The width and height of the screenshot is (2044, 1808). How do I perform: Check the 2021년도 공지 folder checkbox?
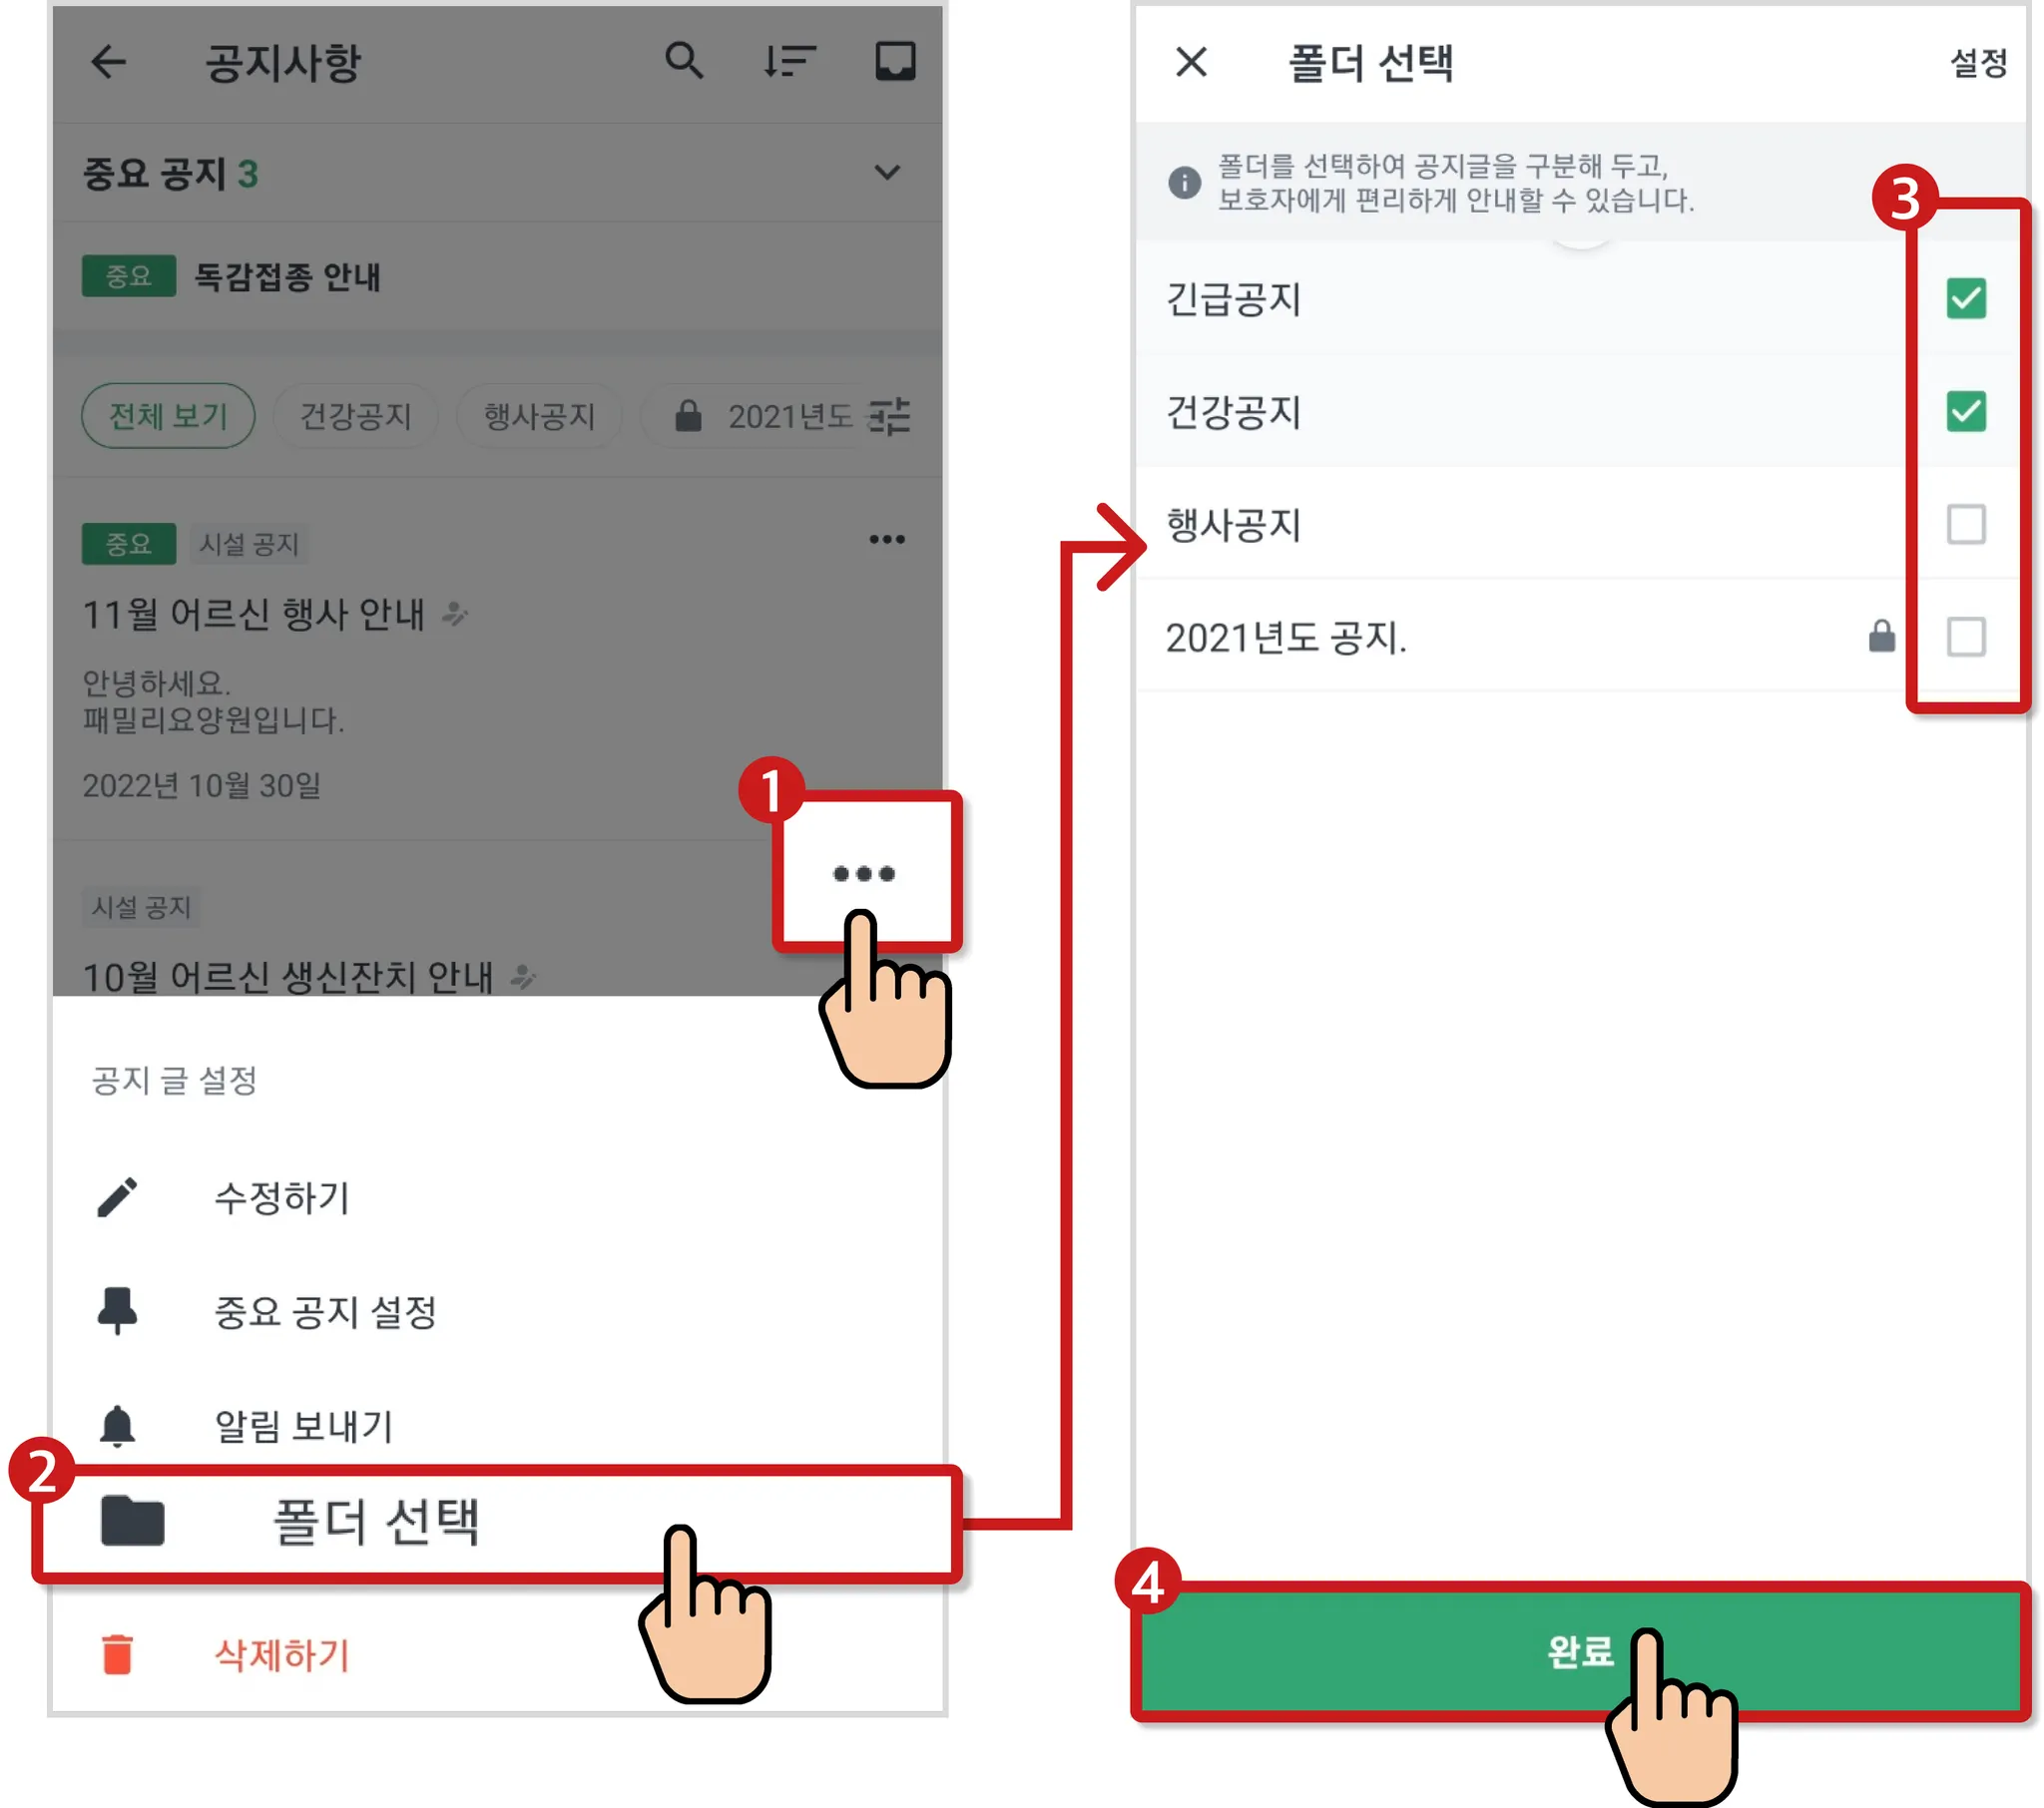[x=1965, y=637]
